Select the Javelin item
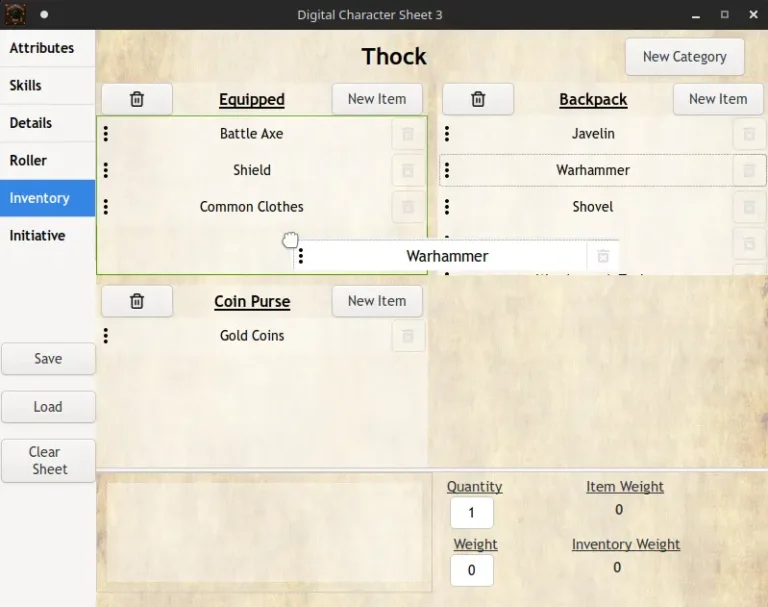 click(x=593, y=134)
